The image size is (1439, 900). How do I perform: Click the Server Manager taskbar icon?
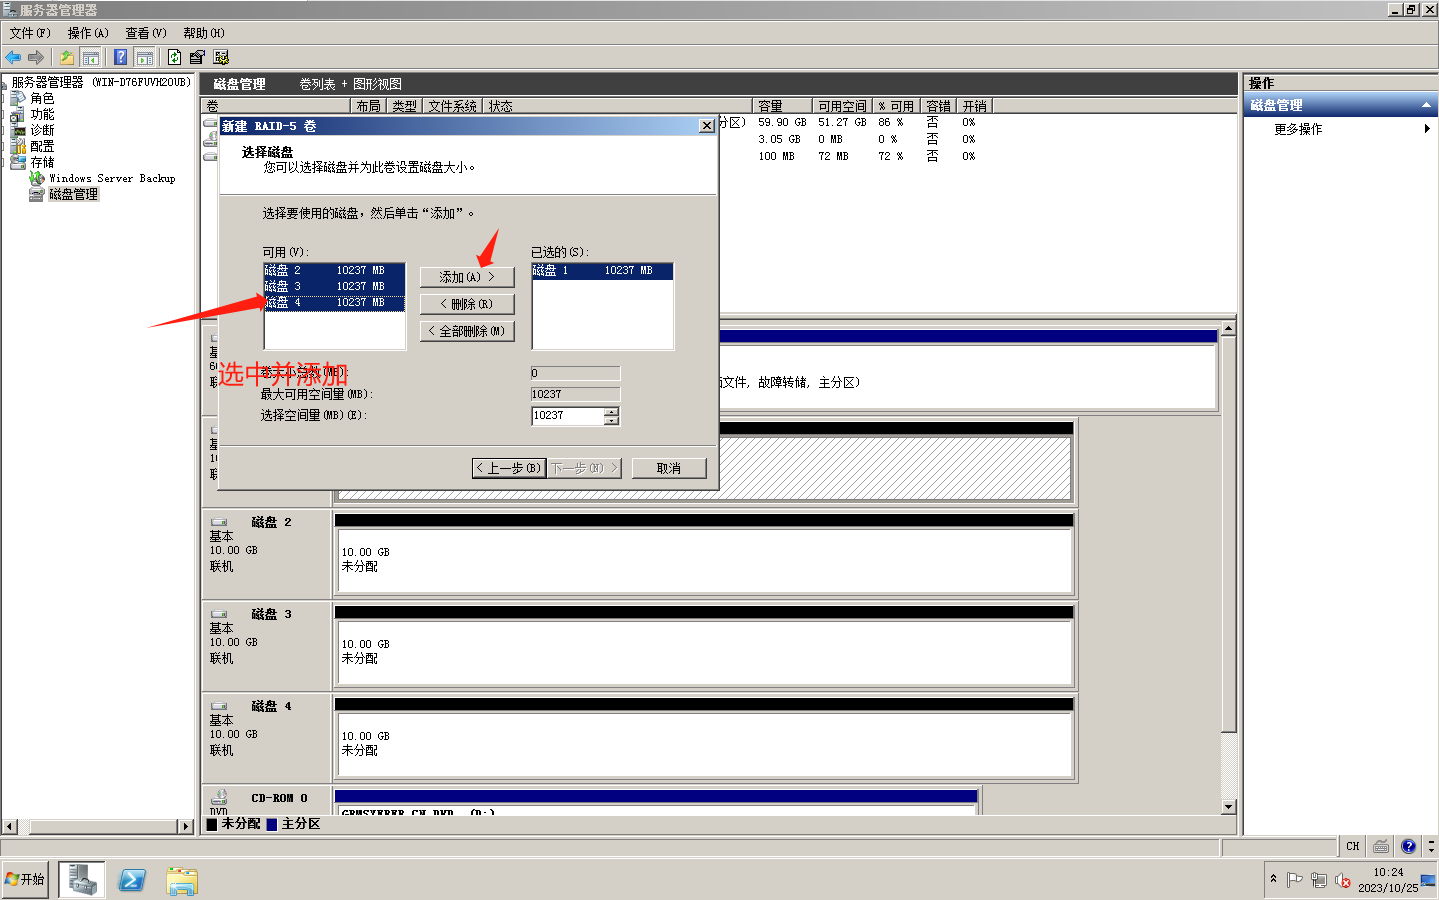[82, 880]
